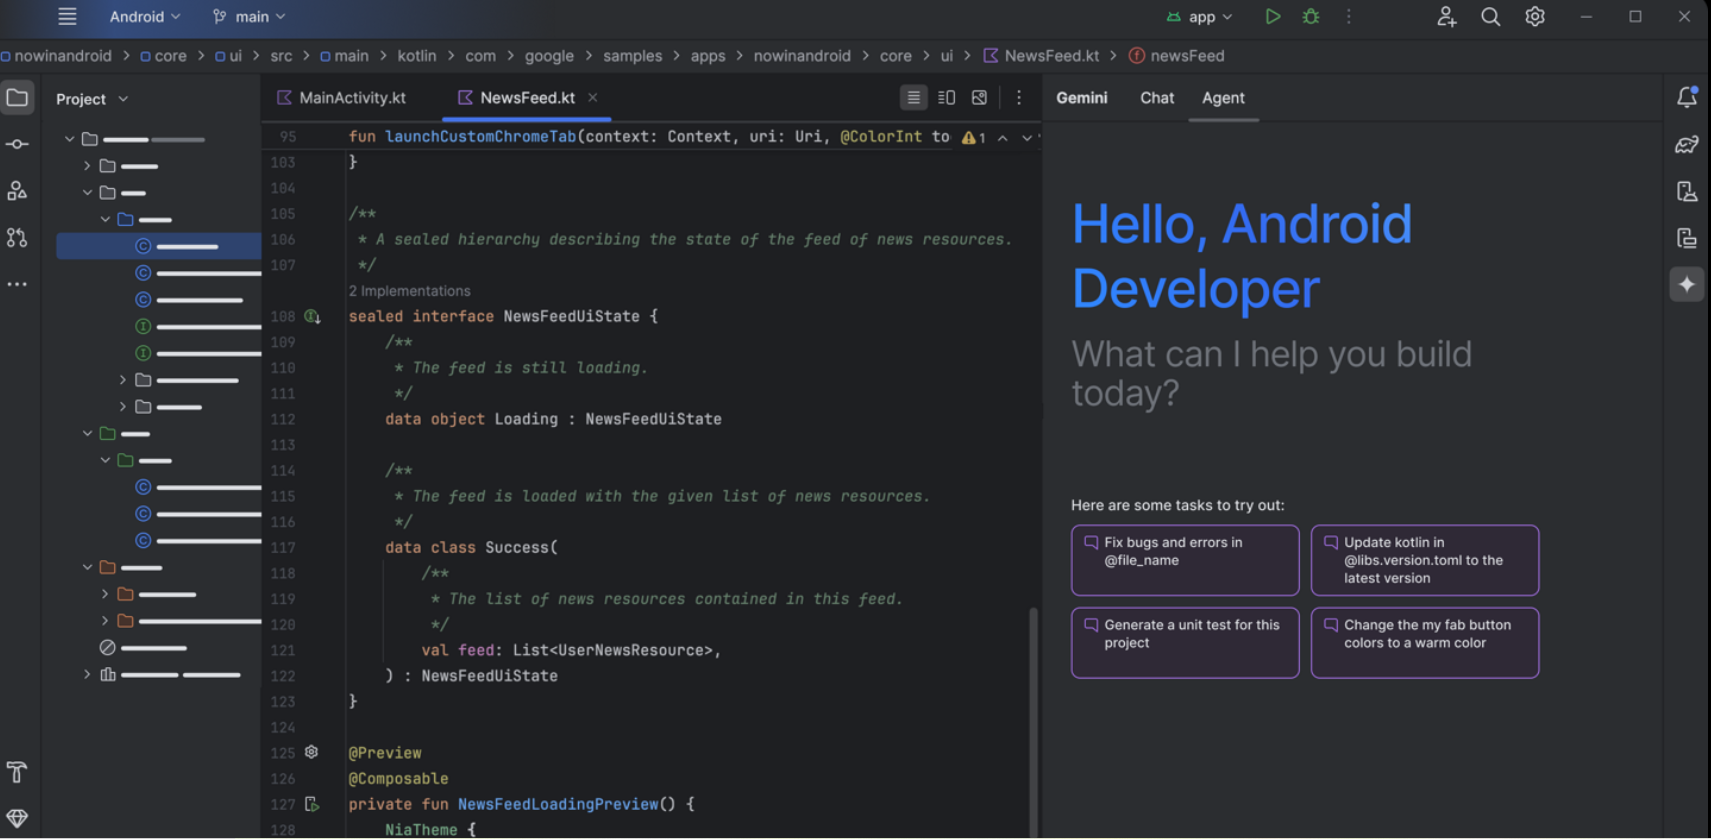Image resolution: width=1711 pixels, height=839 pixels.
Task: Open the Pull Requests tool window
Action: click(x=17, y=238)
